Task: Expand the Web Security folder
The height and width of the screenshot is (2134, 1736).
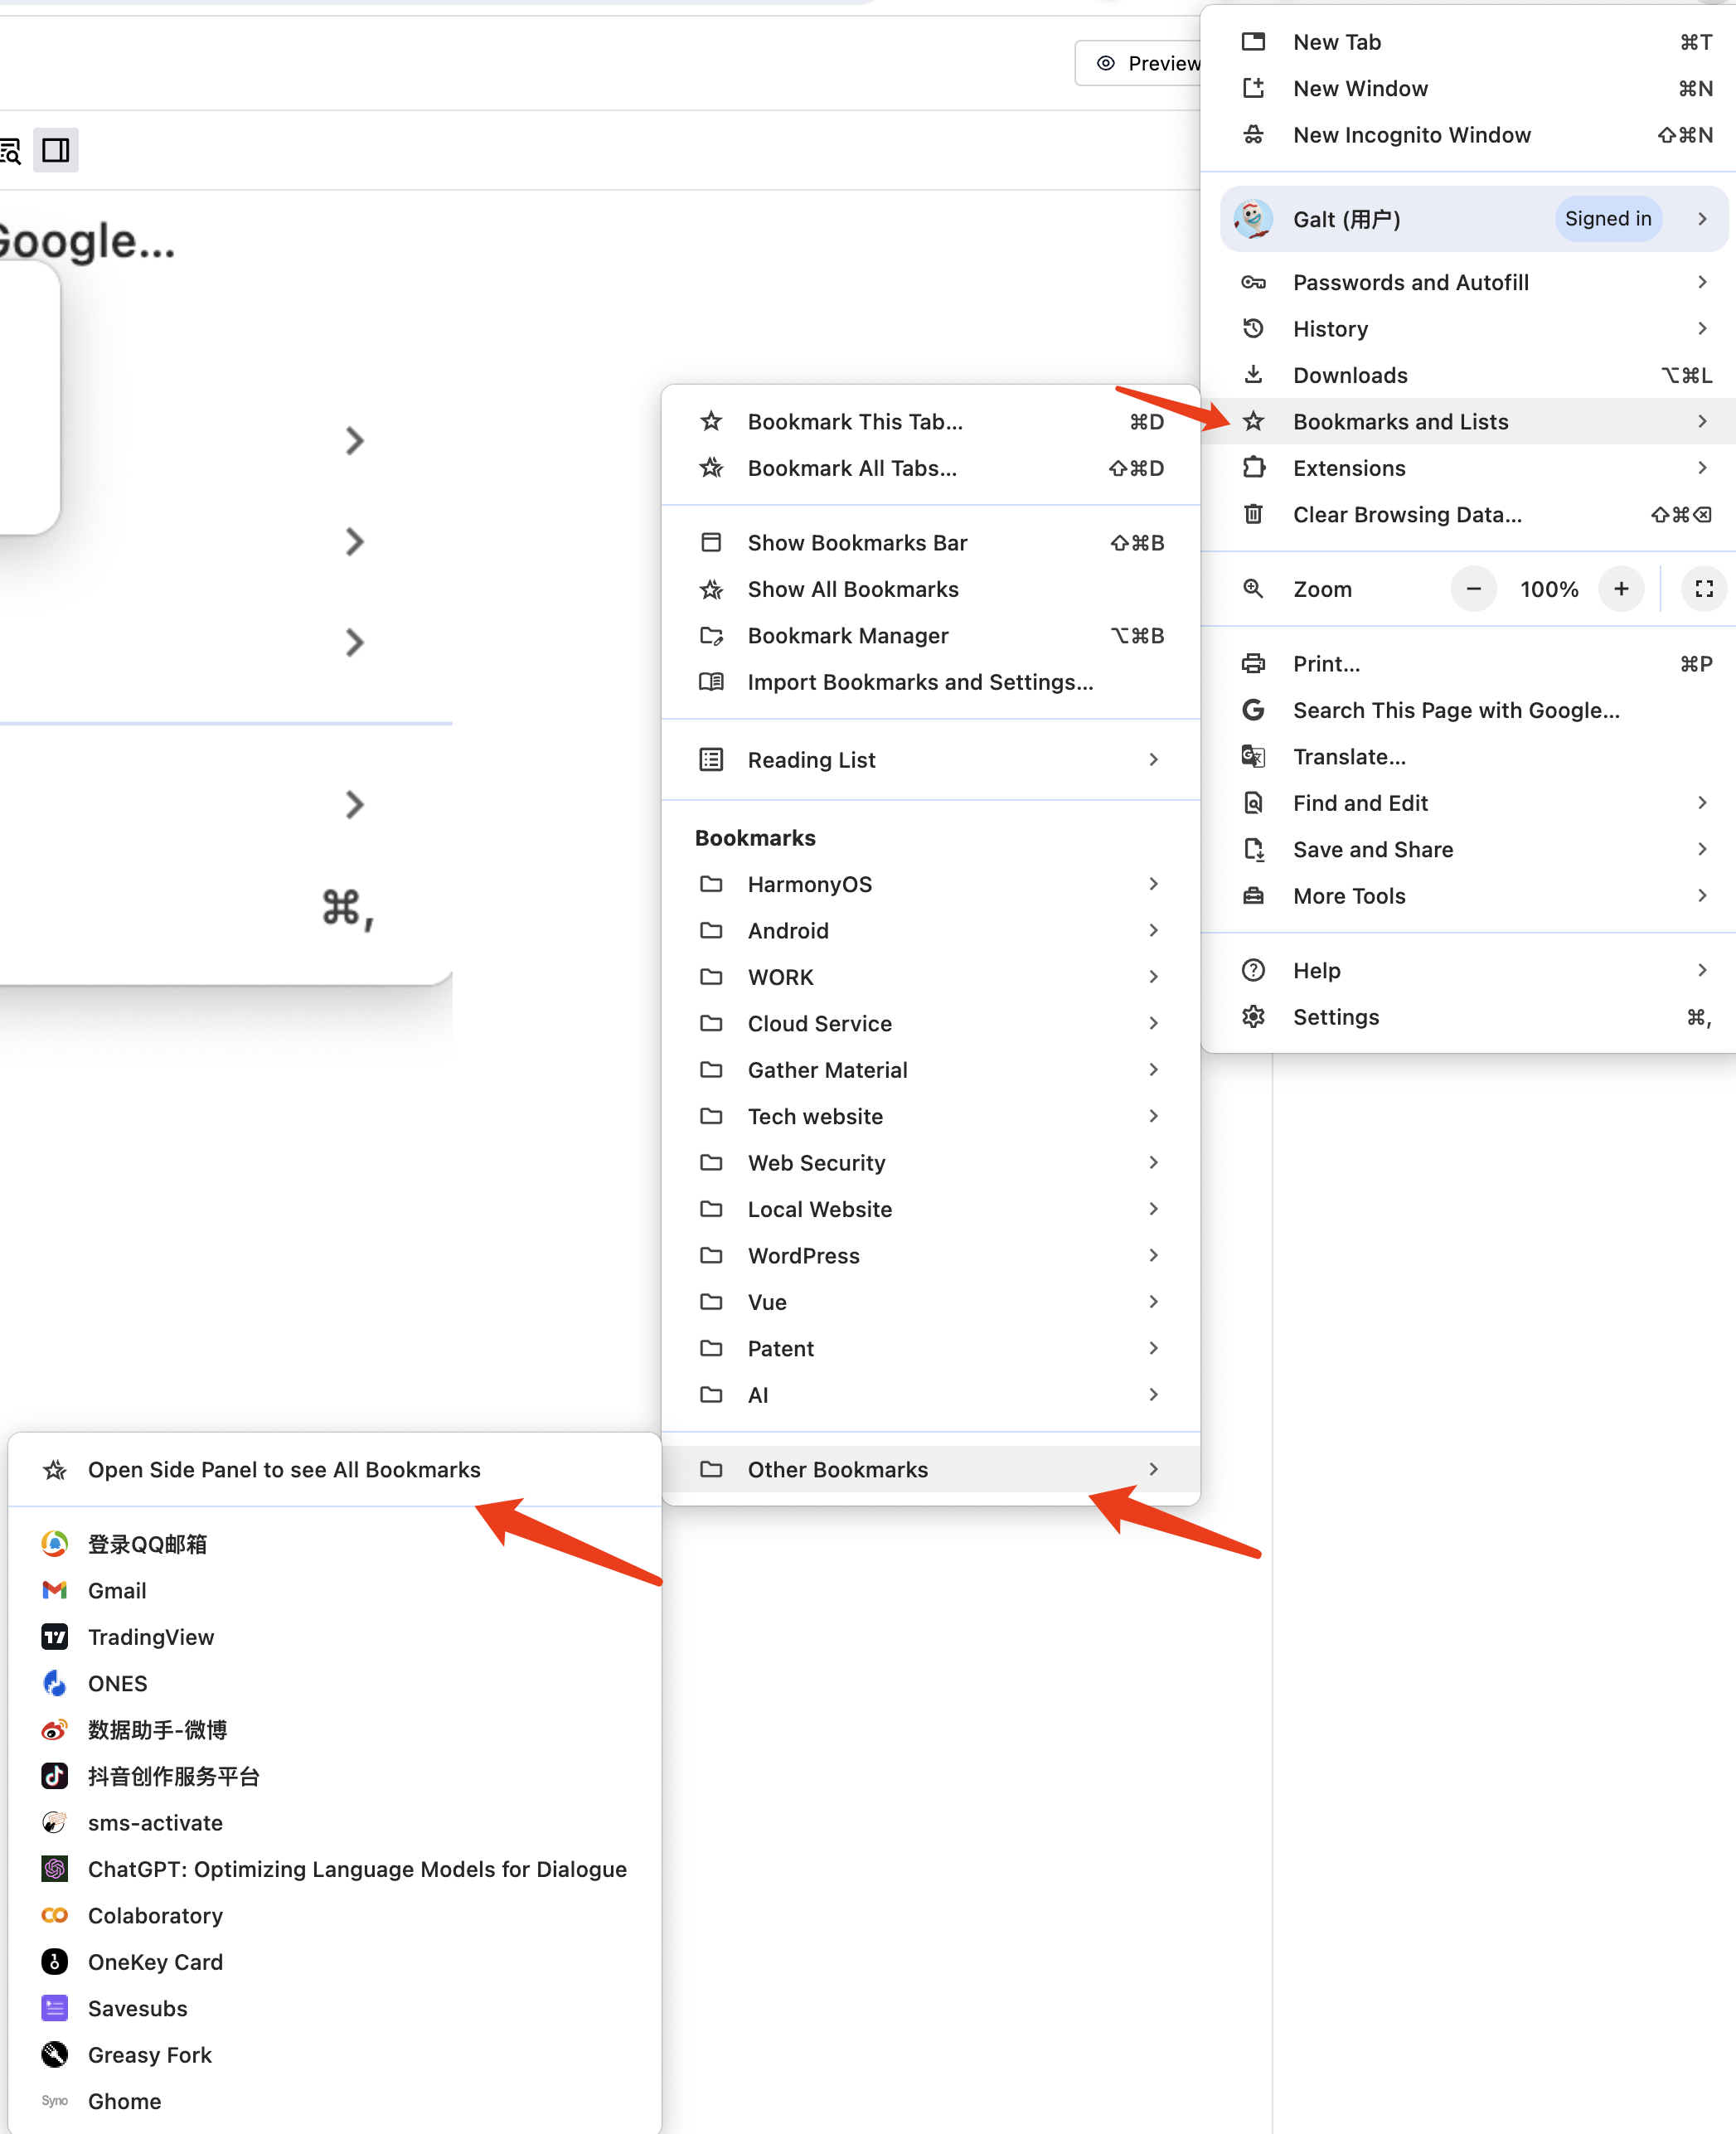Action: [930, 1162]
